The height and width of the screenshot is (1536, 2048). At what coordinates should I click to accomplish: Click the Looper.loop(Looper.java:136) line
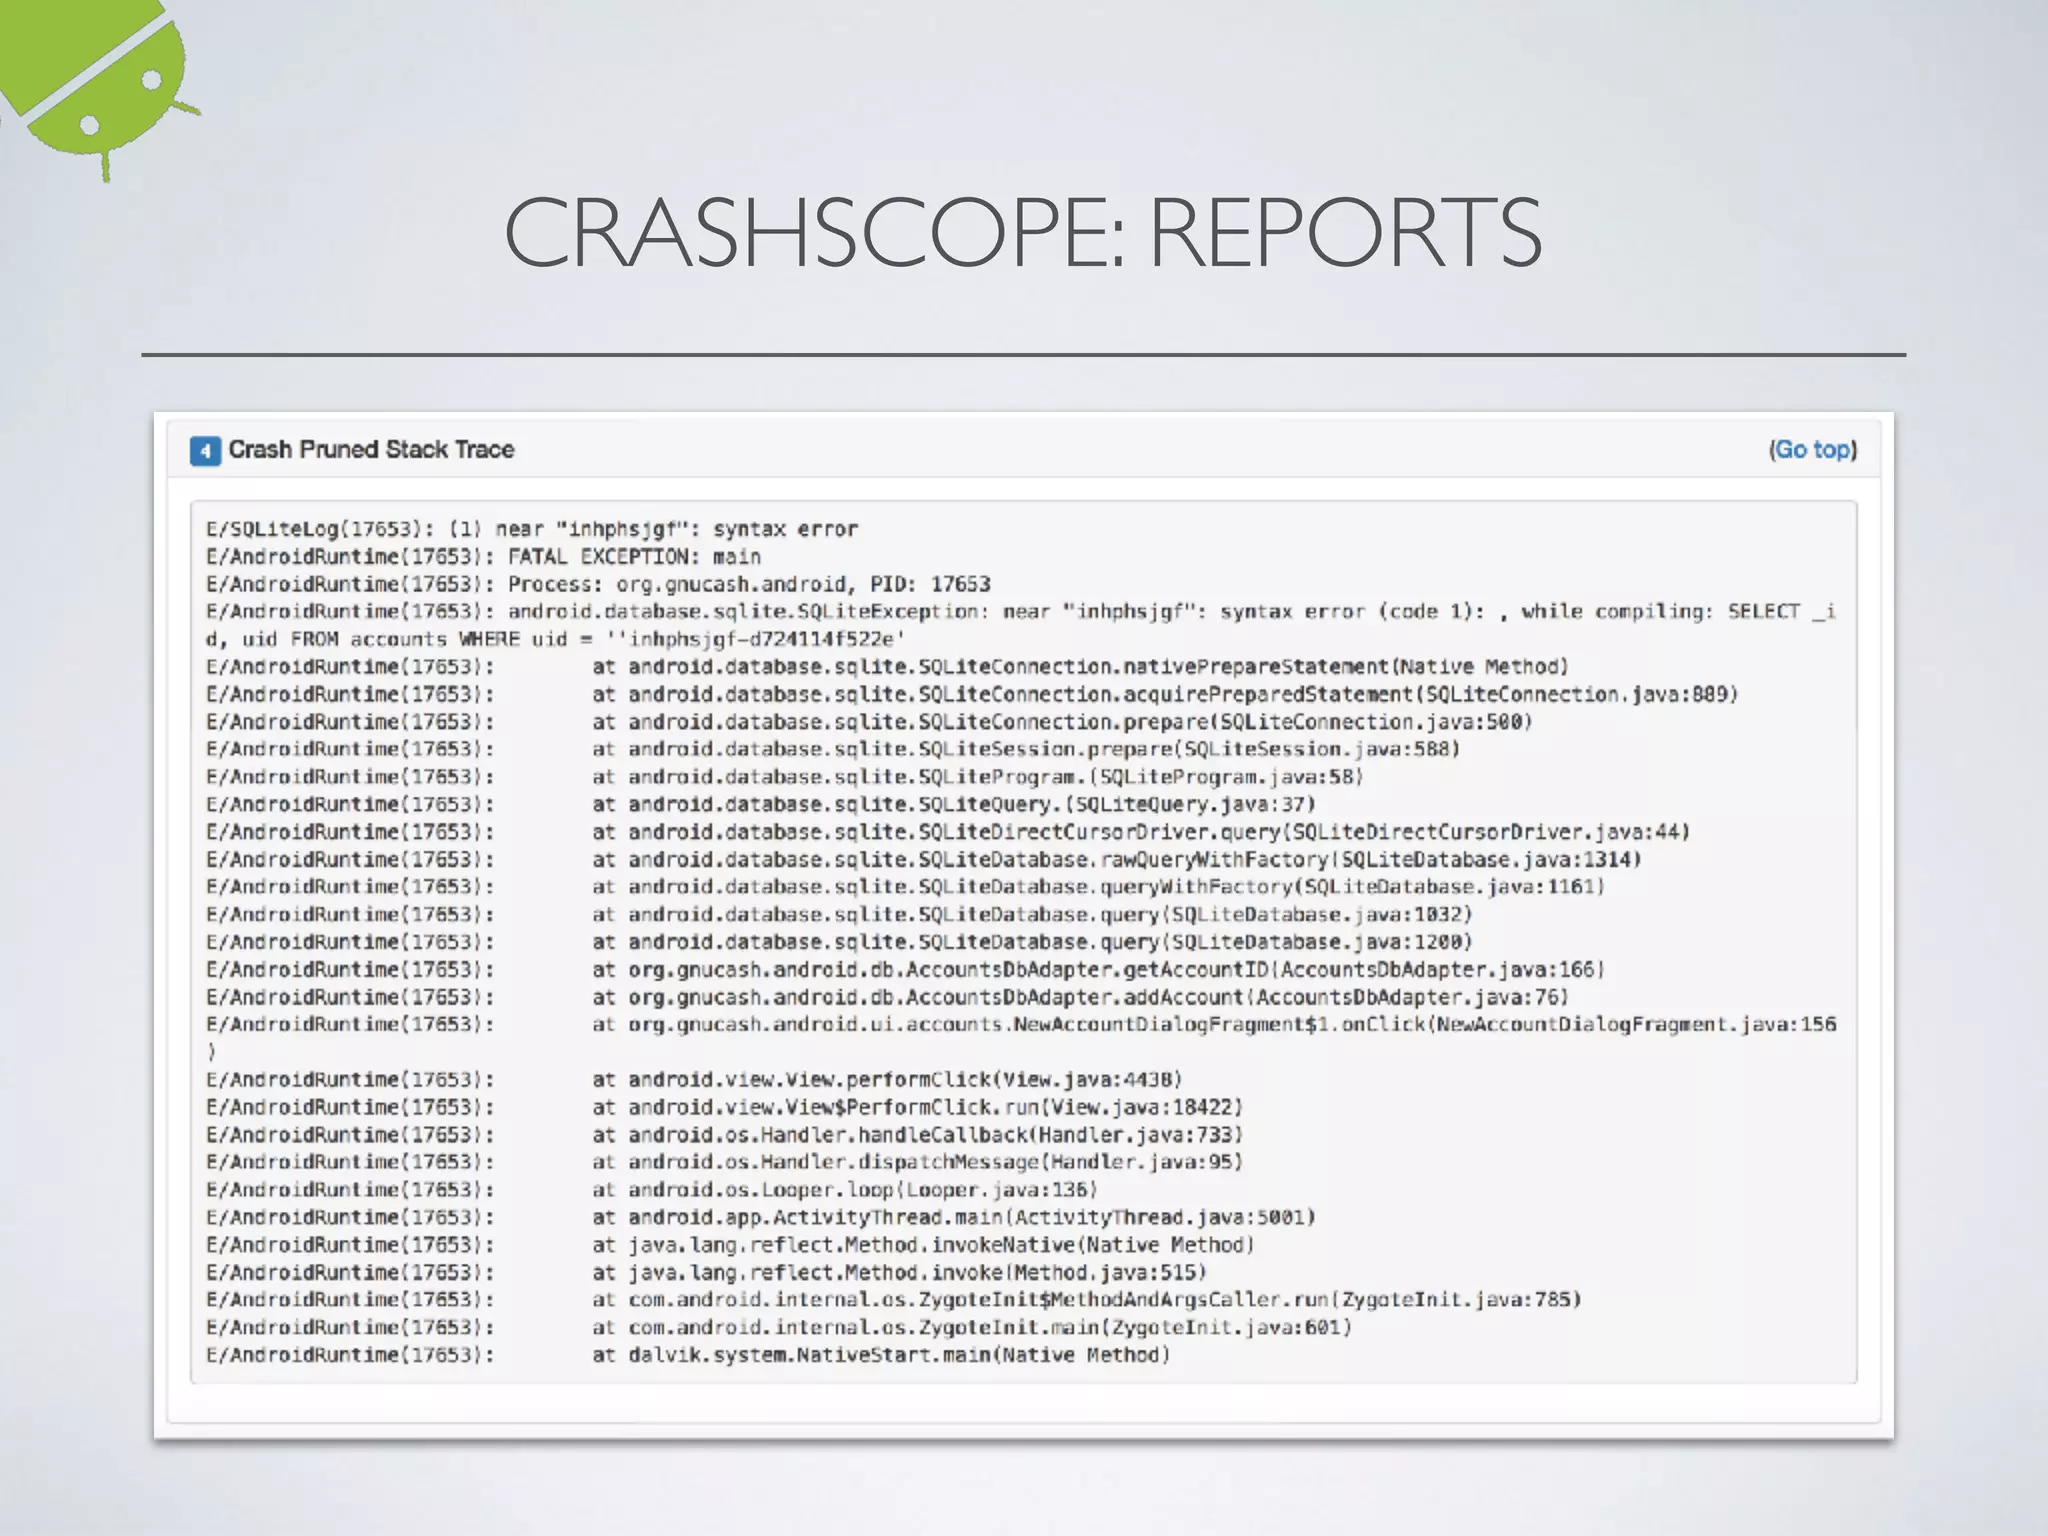(x=652, y=1190)
